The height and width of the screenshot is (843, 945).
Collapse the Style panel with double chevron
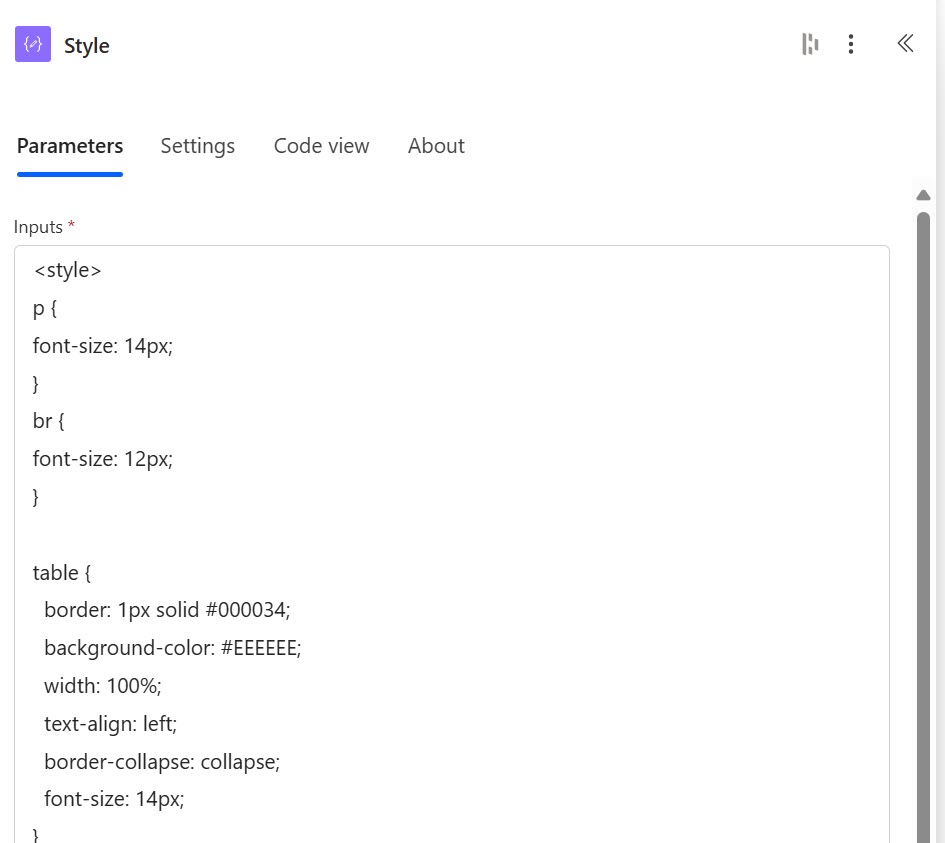[x=905, y=43]
